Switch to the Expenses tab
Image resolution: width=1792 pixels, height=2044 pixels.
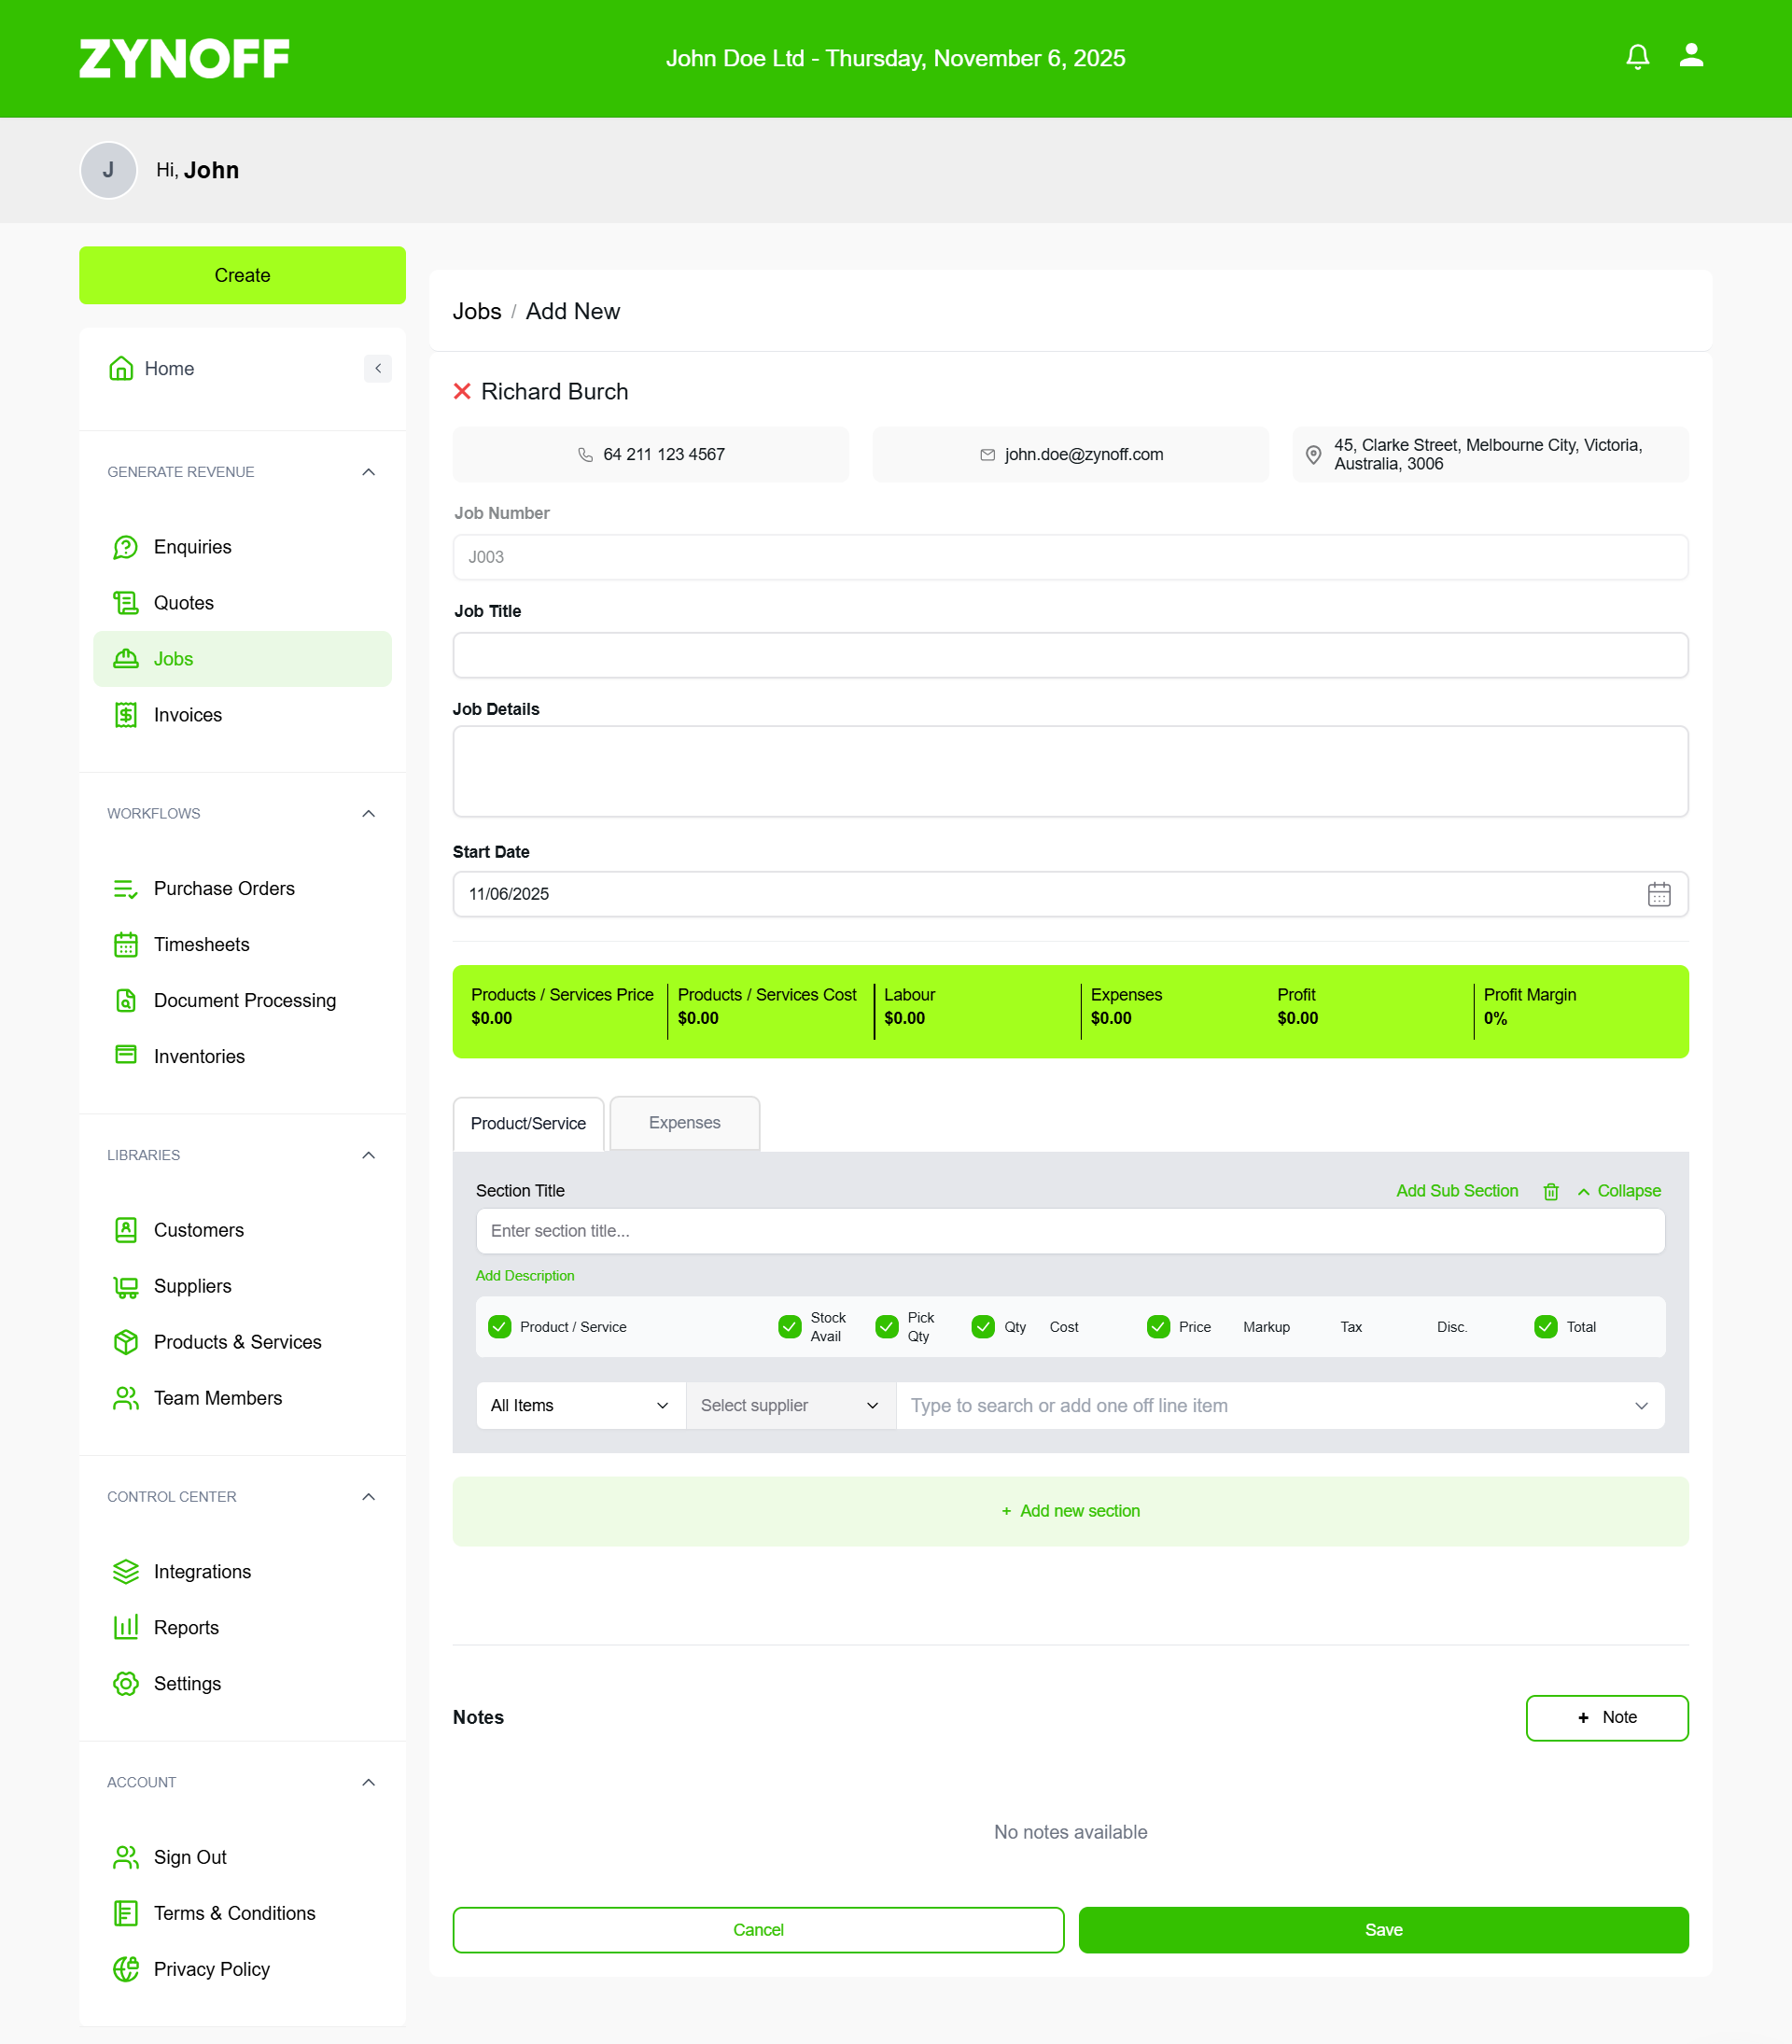coord(685,1123)
